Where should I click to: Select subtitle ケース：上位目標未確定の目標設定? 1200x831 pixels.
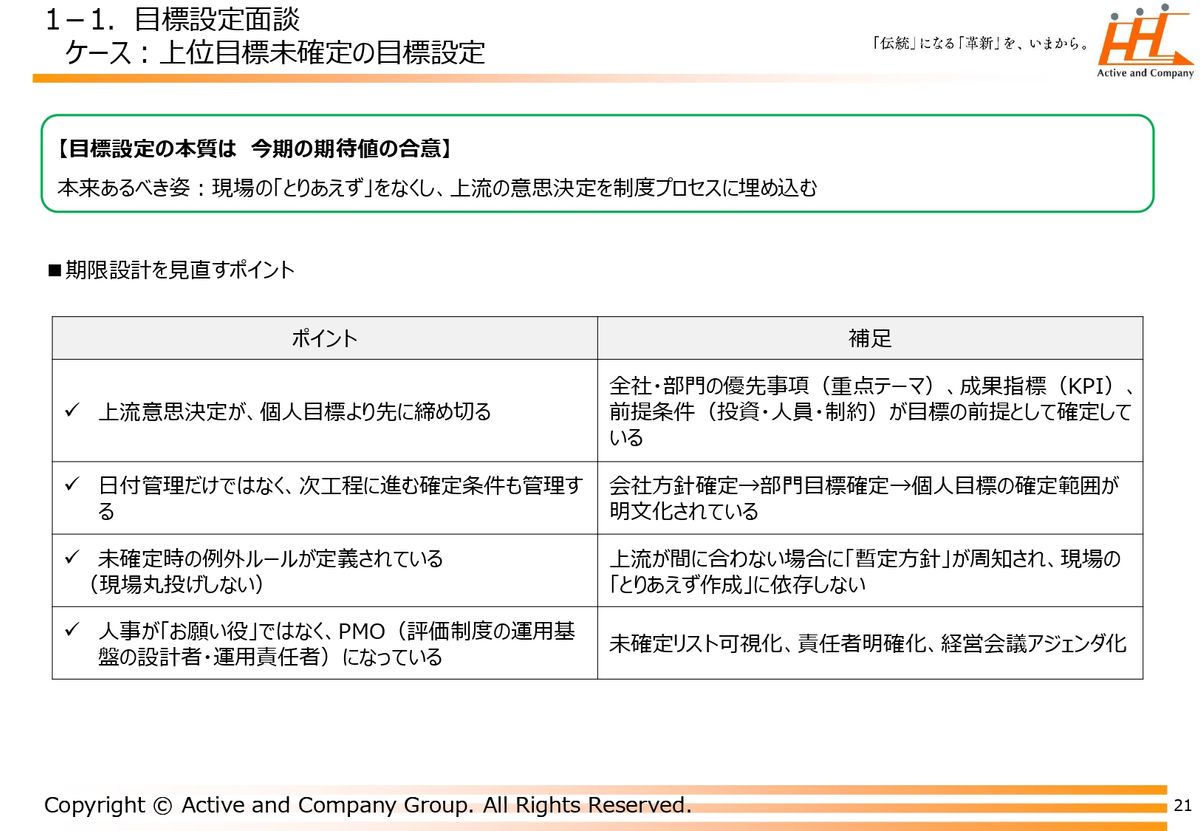click(x=275, y=52)
